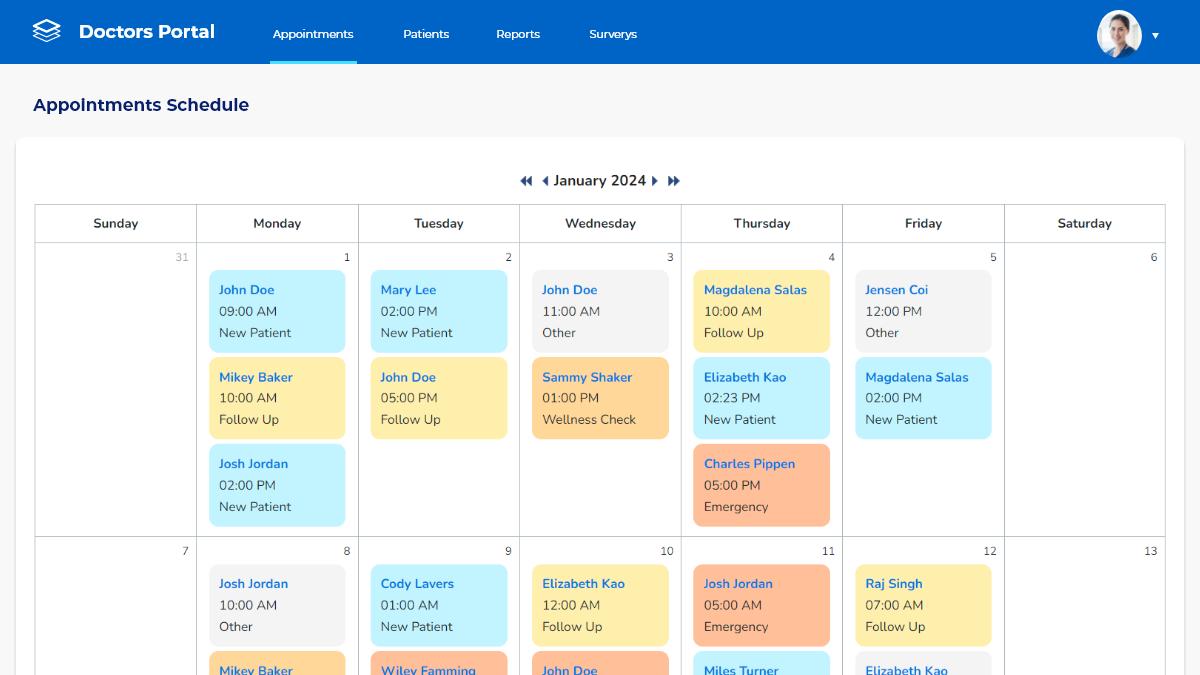Screen dimensions: 1200x675
Task: Switch to the Patients tab
Action: click(x=426, y=33)
